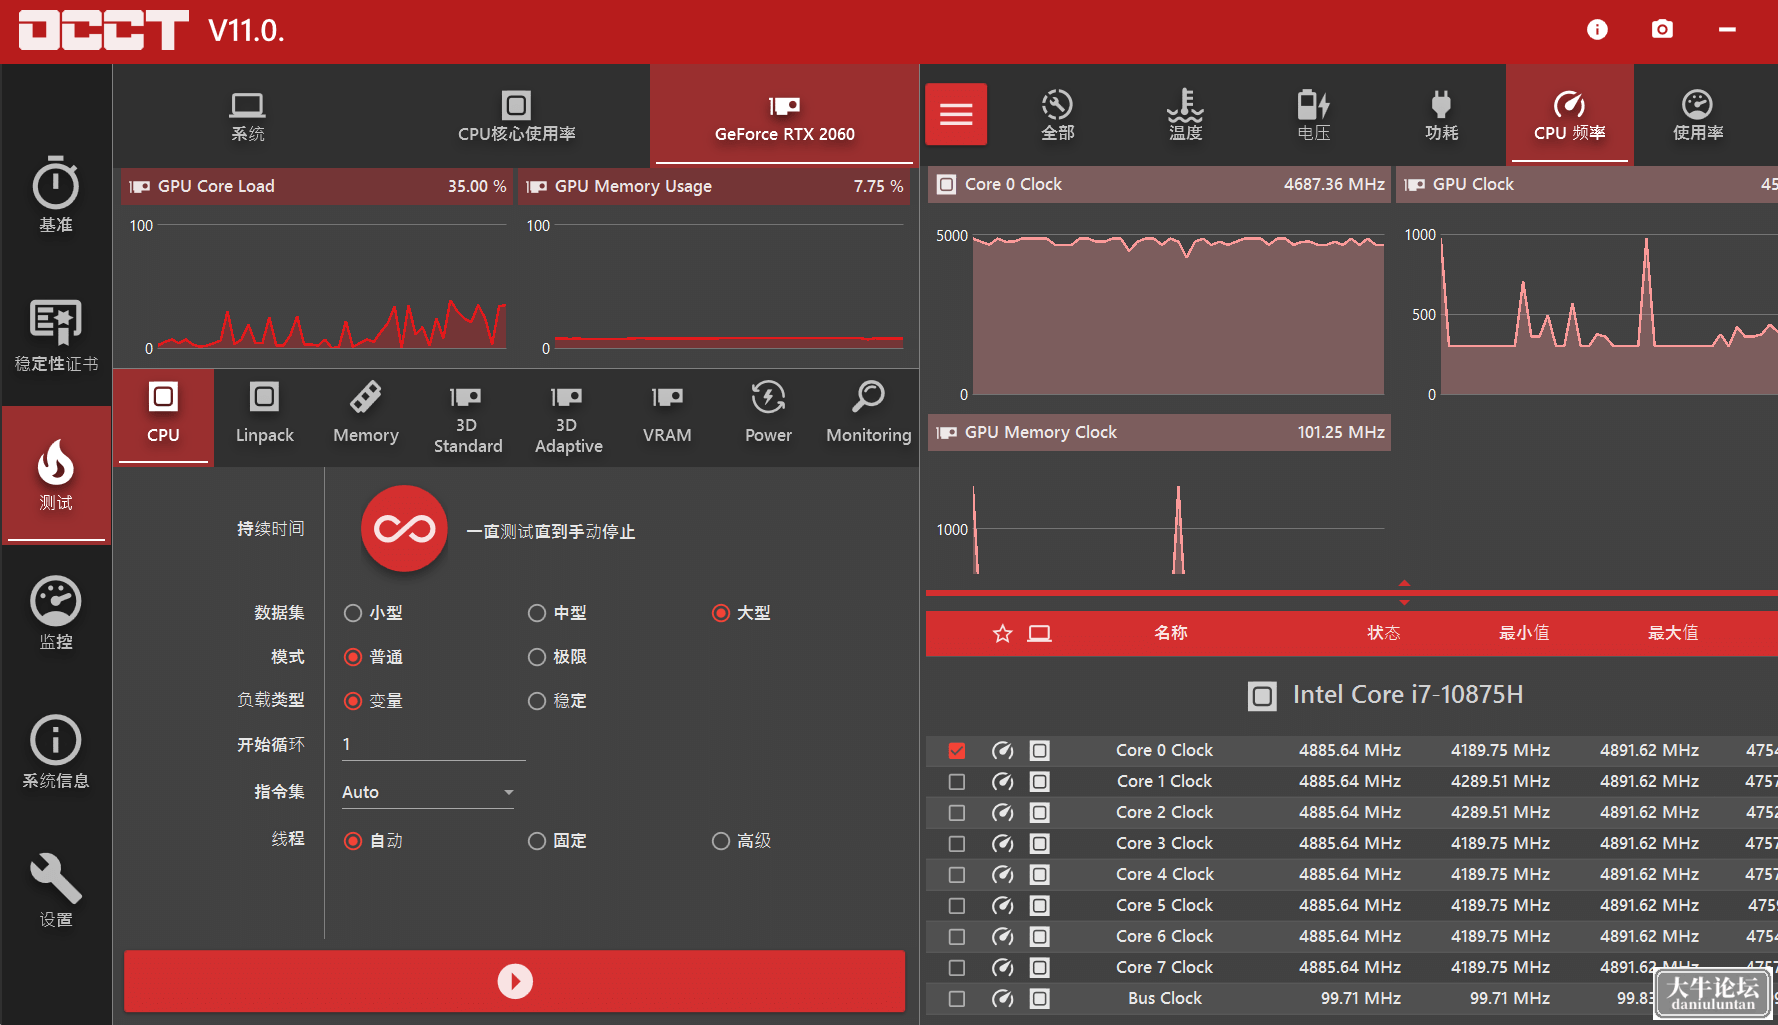This screenshot has width=1778, height=1025.
Task: Take a screenshot with camera icon
Action: [1662, 30]
